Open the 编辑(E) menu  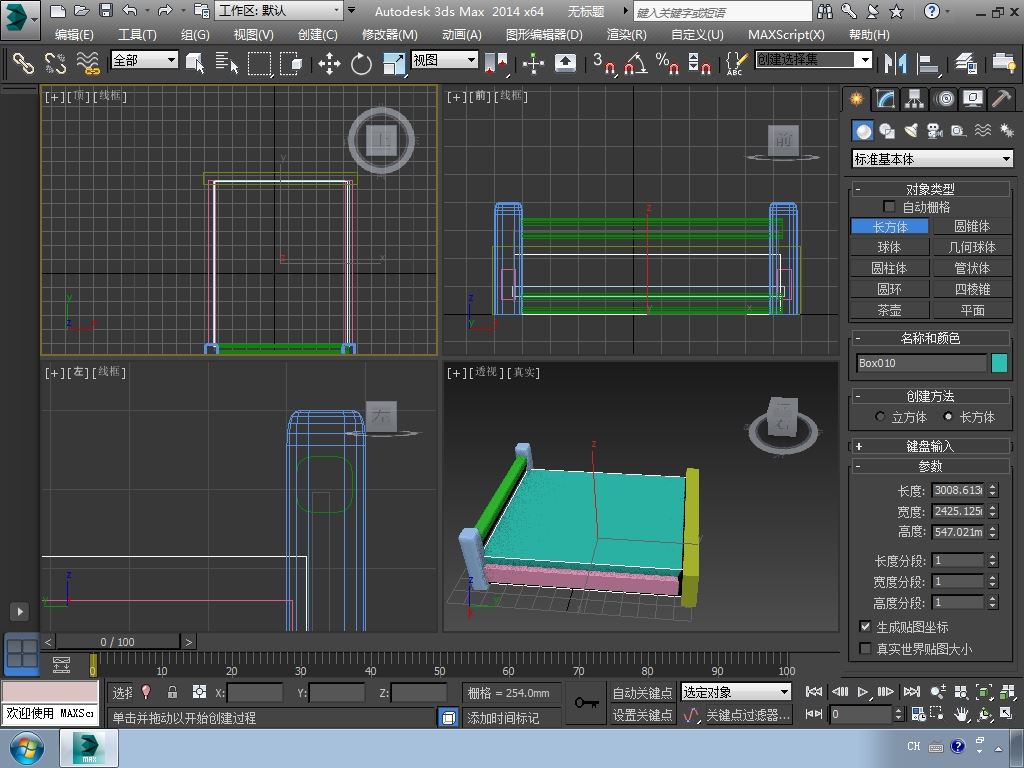[74, 35]
